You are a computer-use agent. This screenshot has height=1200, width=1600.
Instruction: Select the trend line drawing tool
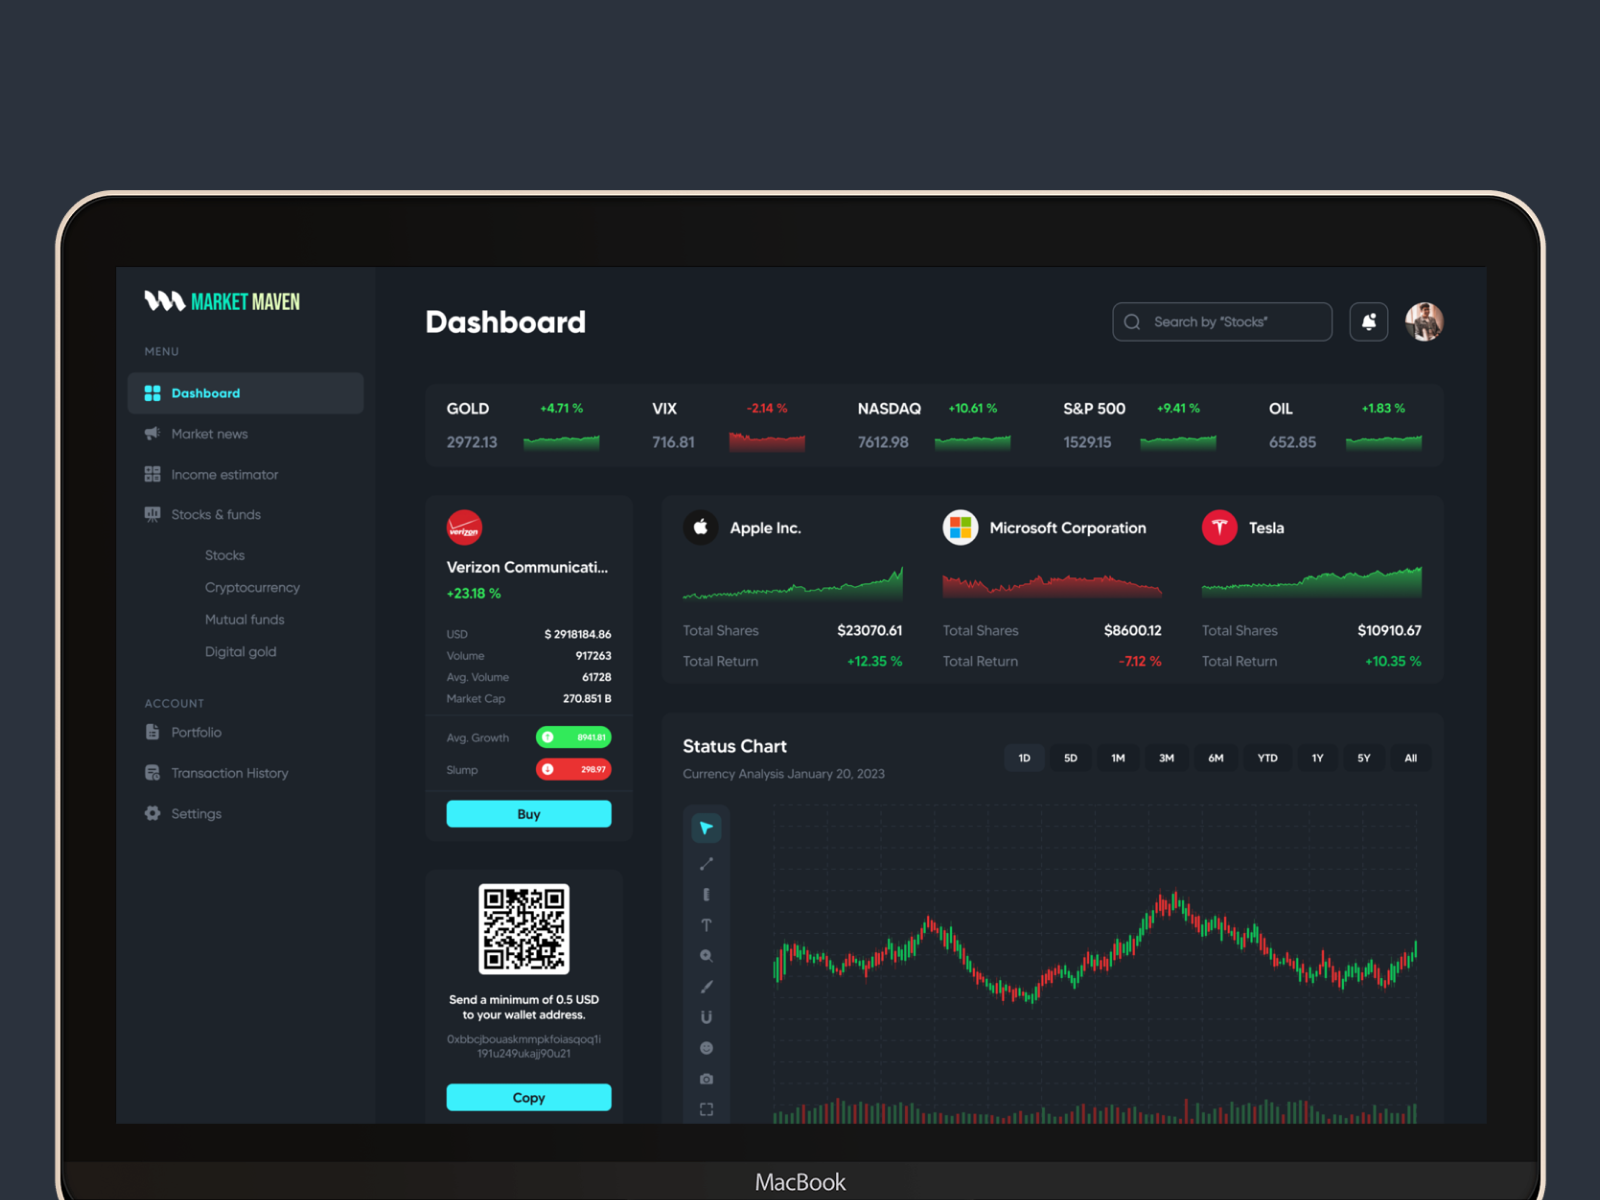(x=706, y=863)
